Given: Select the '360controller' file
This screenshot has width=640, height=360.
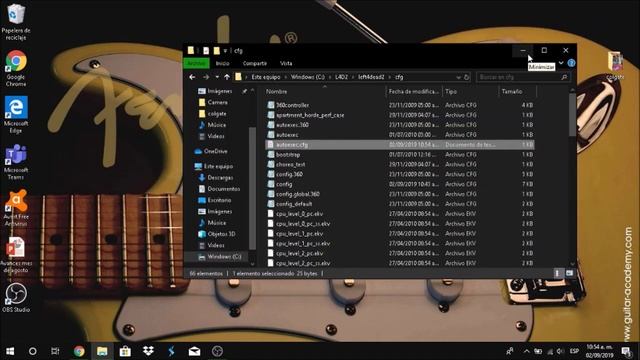Looking at the screenshot, I should (x=400, y=105).
